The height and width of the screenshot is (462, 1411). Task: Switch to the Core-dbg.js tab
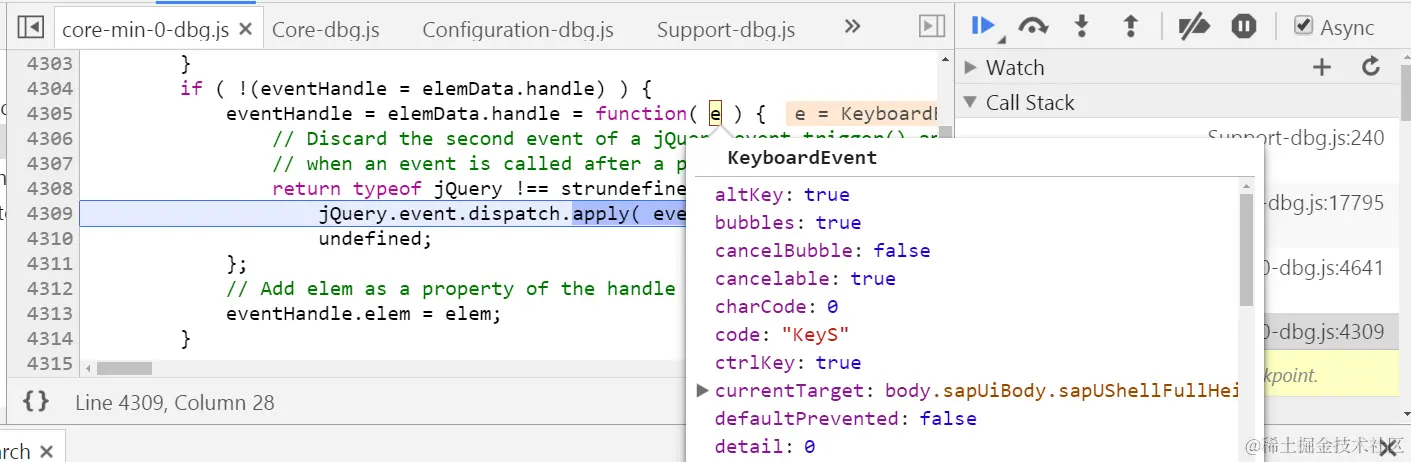[326, 29]
